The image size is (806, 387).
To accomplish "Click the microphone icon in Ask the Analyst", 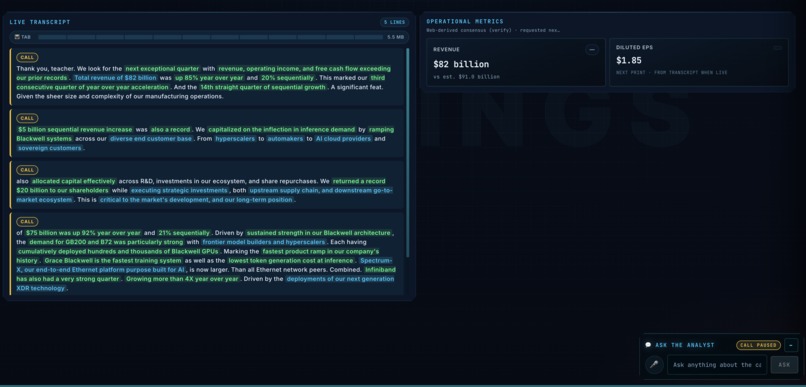I will 654,365.
